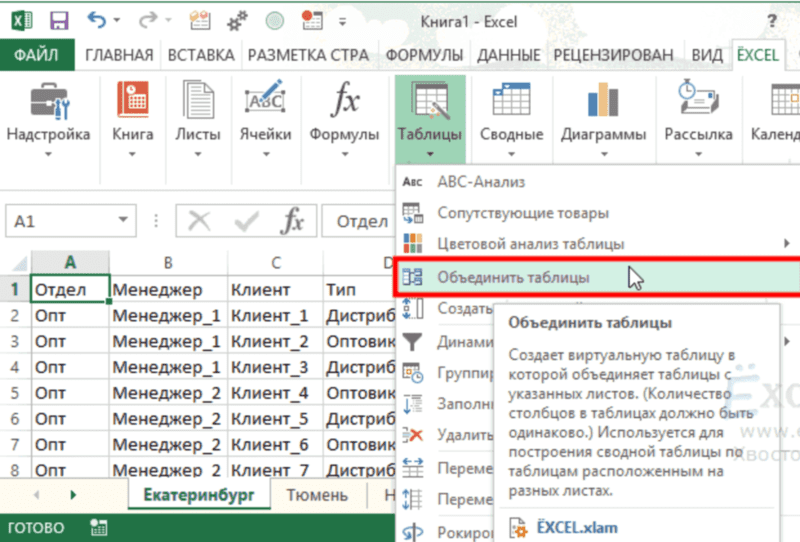Screen dimensions: 800x542
Task: Click the Листы sheets icon
Action: click(x=198, y=103)
